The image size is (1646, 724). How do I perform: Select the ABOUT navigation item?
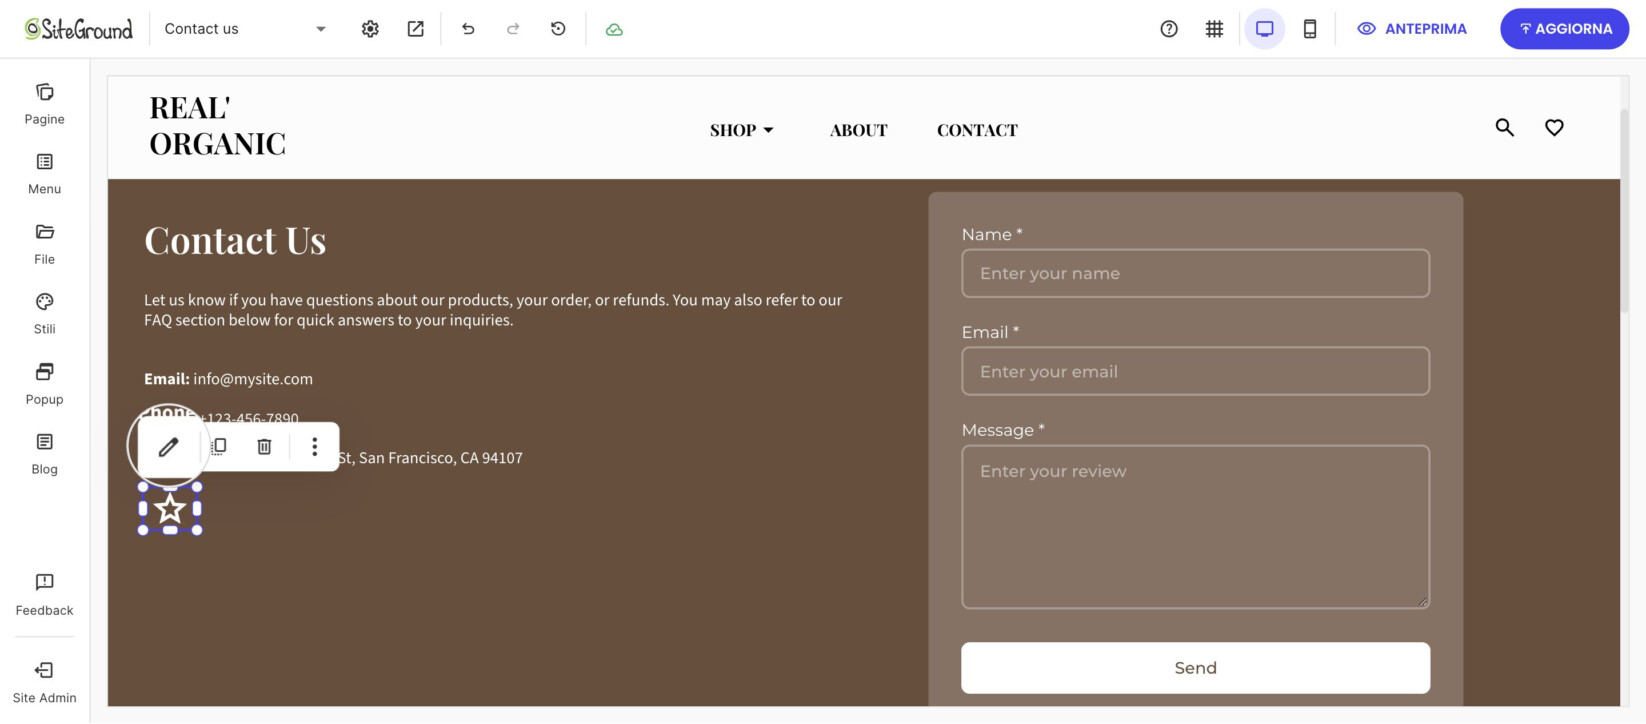858,130
